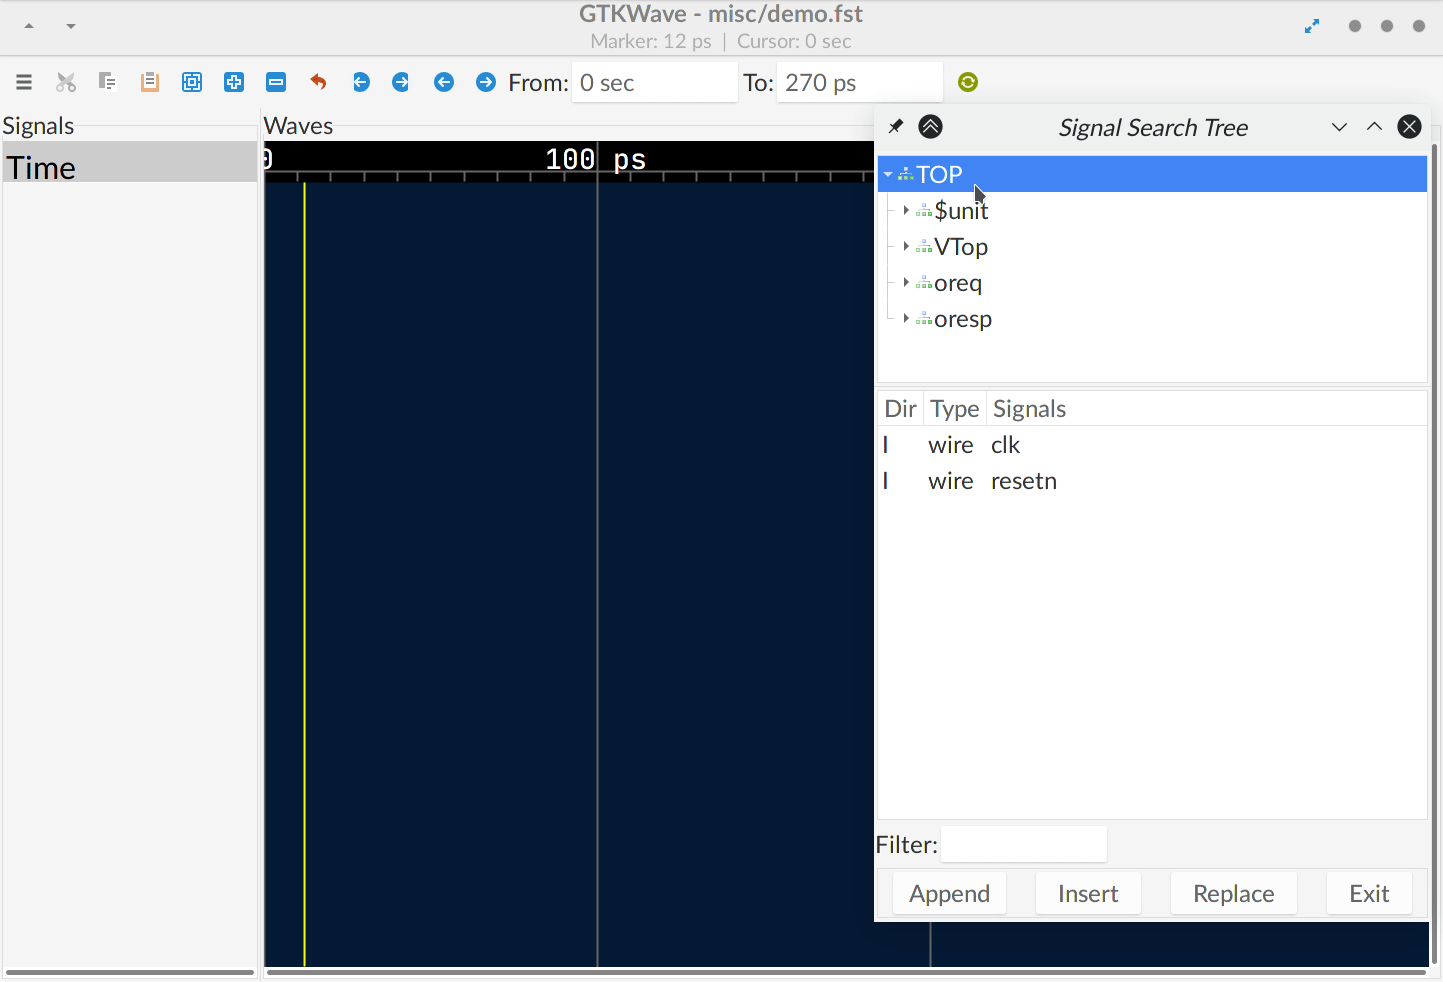The width and height of the screenshot is (1443, 982).
Task: Click the Zoom Out minus icon
Action: [276, 82]
